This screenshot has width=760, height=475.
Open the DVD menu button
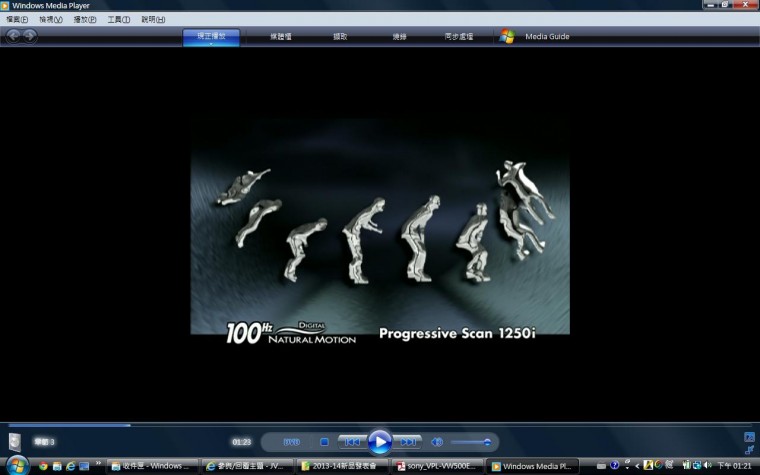(x=291, y=441)
